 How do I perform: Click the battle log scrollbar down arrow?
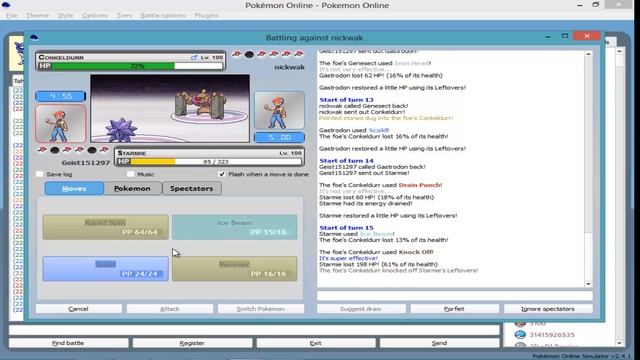pos(588,284)
